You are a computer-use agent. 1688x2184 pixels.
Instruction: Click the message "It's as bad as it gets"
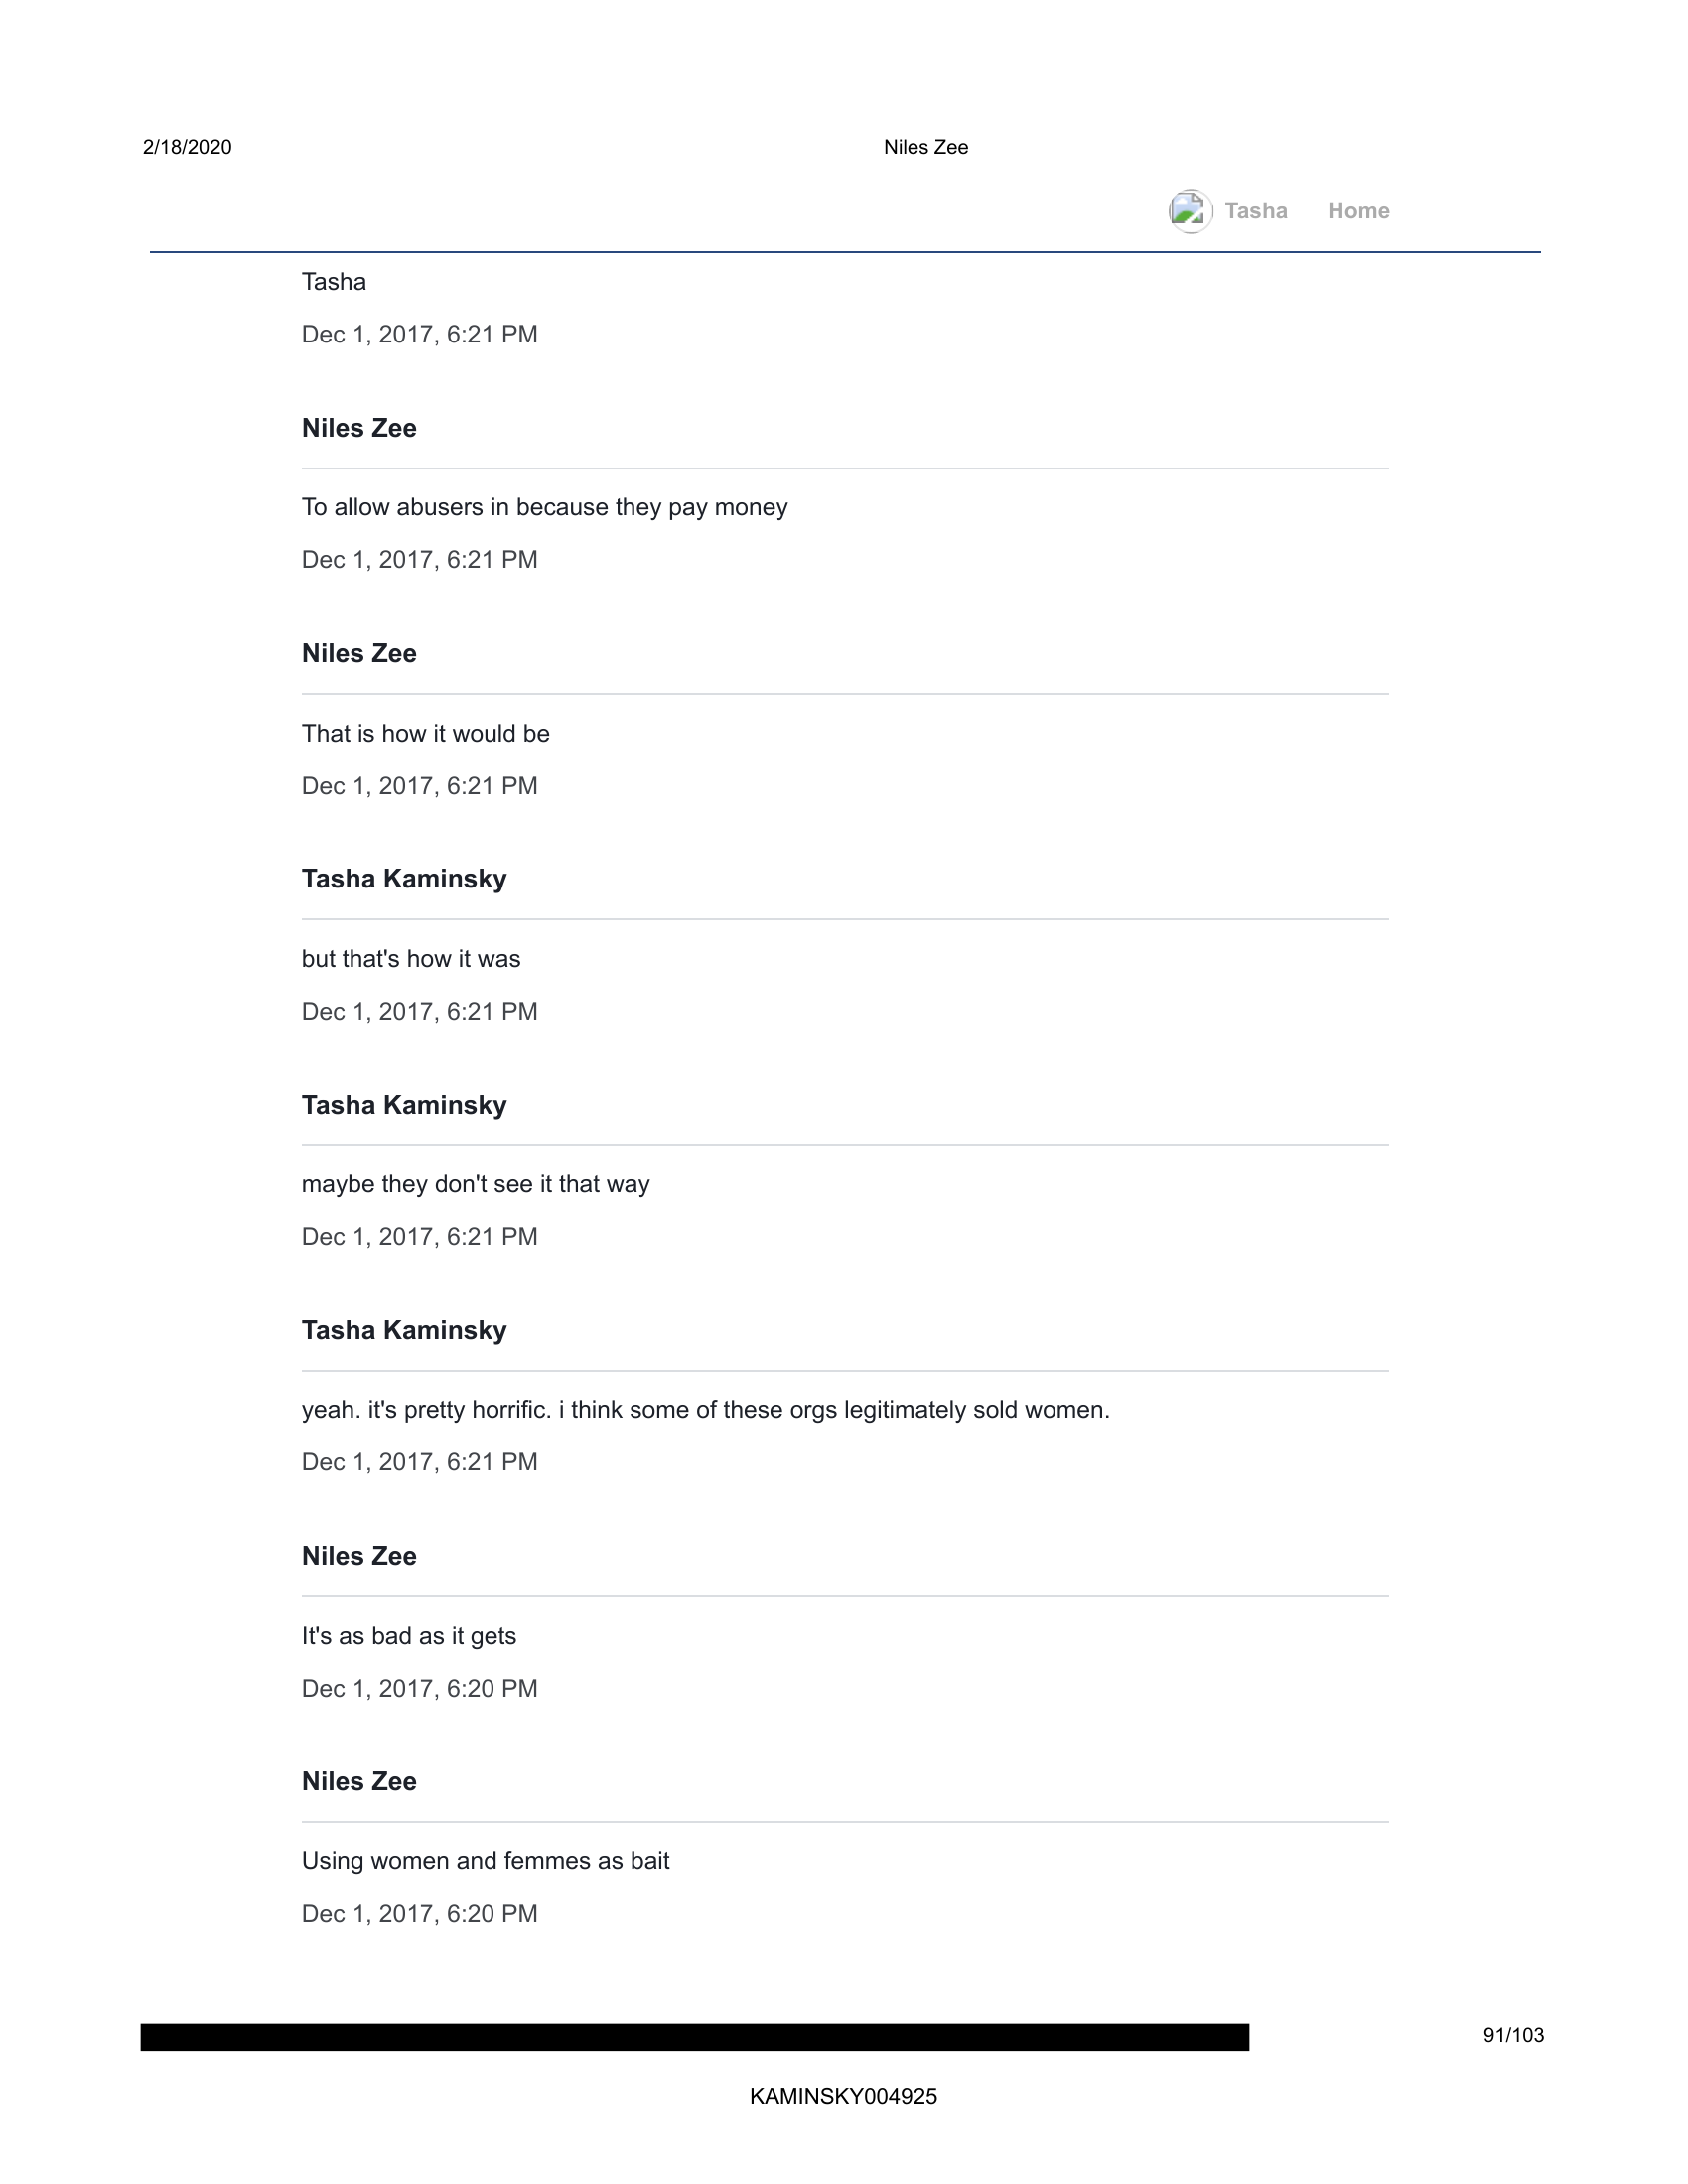click(409, 1636)
